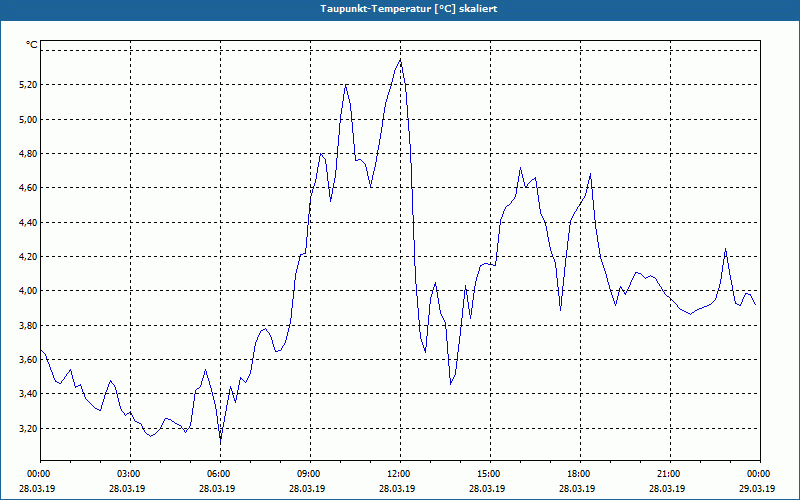Click the '15:00' time label
800x500 pixels.
coord(490,474)
